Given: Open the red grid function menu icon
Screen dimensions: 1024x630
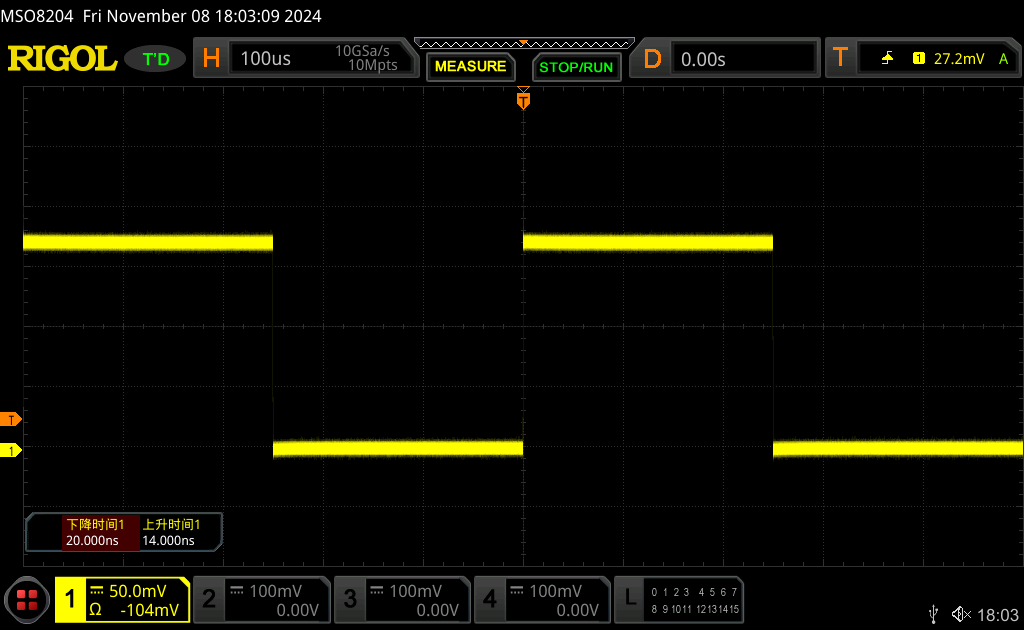Looking at the screenshot, I should point(27,600).
